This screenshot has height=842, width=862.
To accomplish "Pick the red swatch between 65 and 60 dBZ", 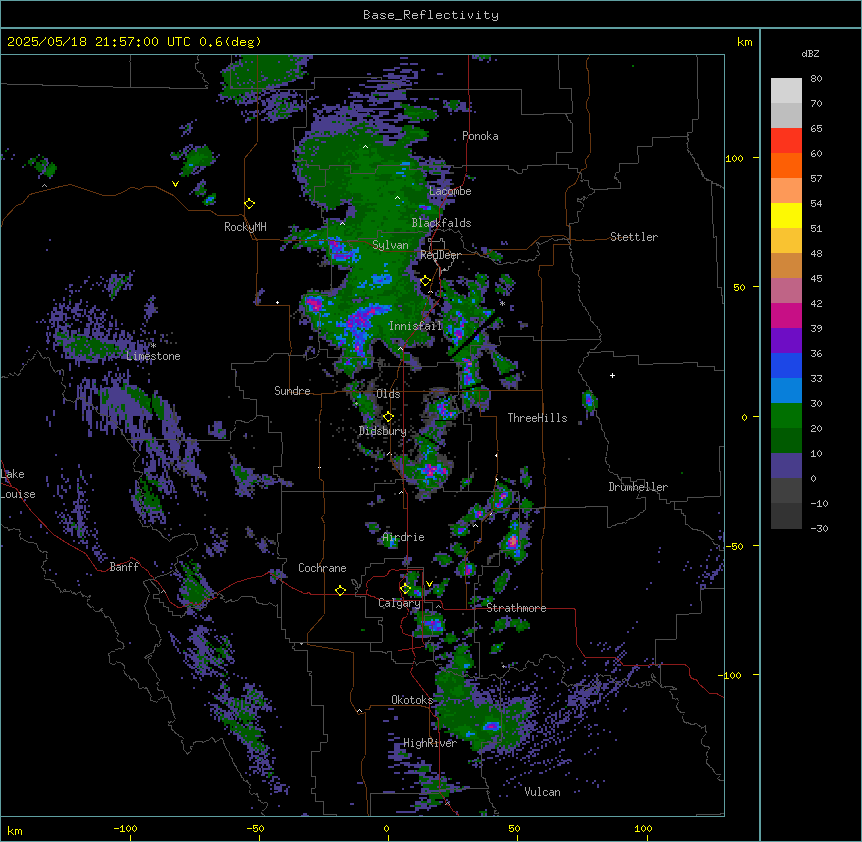I will (786, 140).
